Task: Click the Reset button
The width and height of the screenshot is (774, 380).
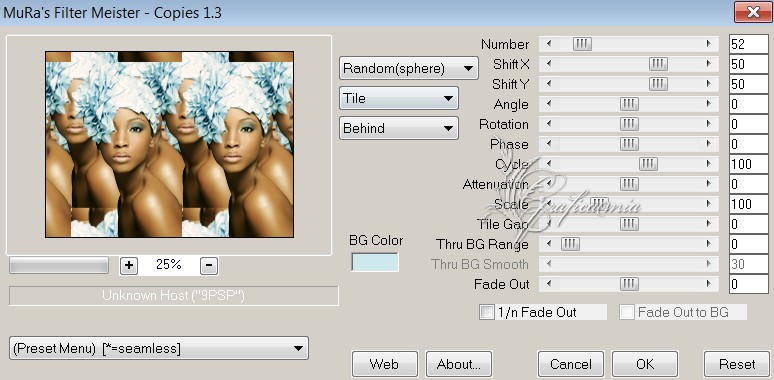Action: (736, 364)
